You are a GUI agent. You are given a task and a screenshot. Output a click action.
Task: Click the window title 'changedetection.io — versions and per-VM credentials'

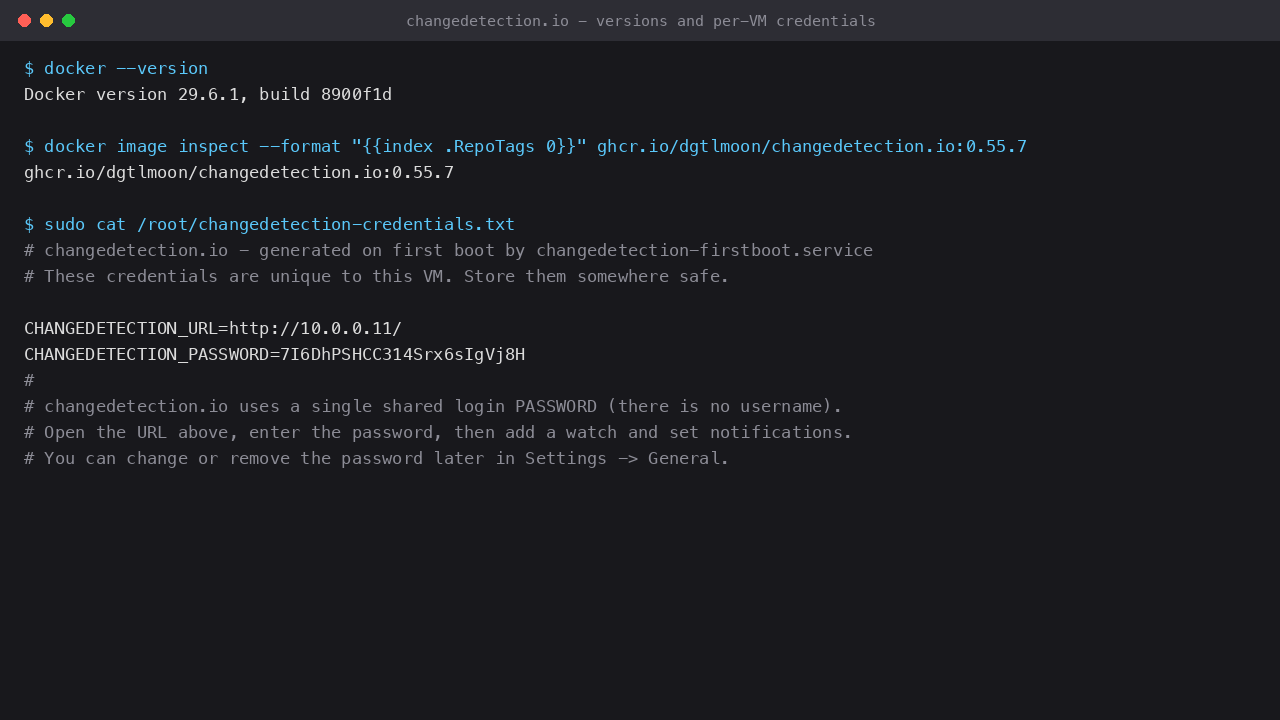(640, 20)
